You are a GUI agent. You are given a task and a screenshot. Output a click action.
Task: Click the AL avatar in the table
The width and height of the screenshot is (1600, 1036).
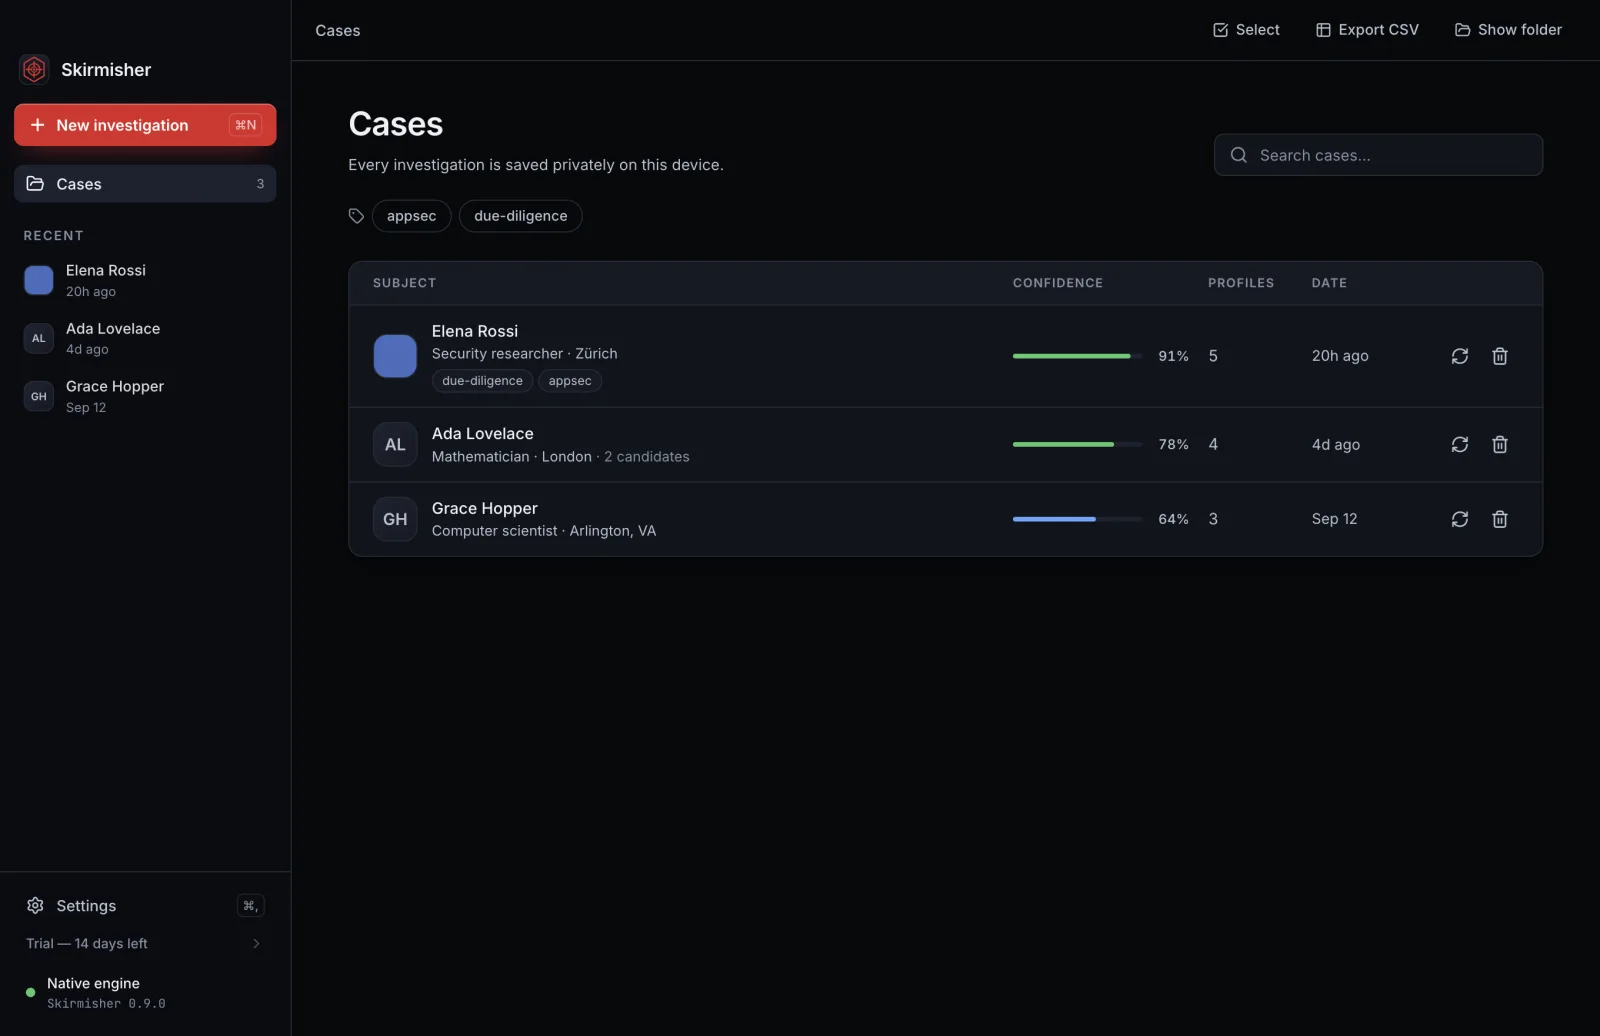pyautogui.click(x=395, y=445)
